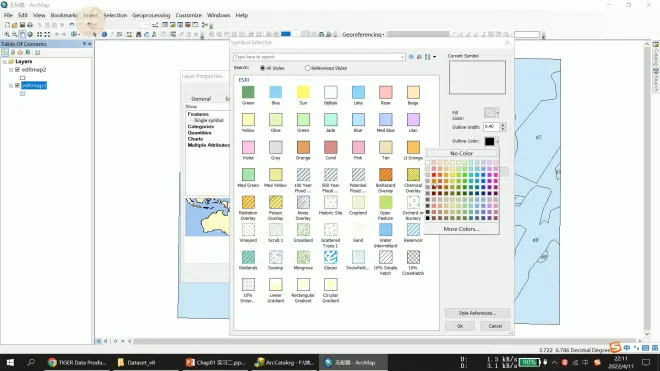Open the Geoprocessing menu
Screen dimensions: 660x371
click(x=151, y=15)
